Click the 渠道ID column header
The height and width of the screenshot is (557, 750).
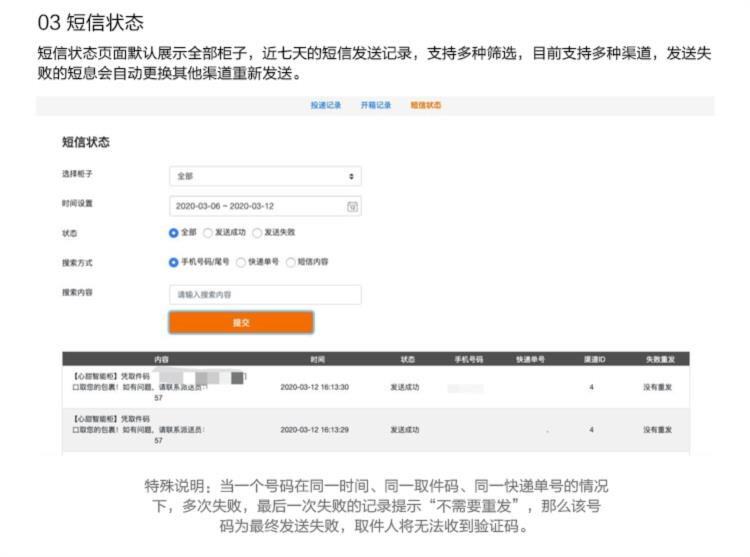tap(595, 358)
